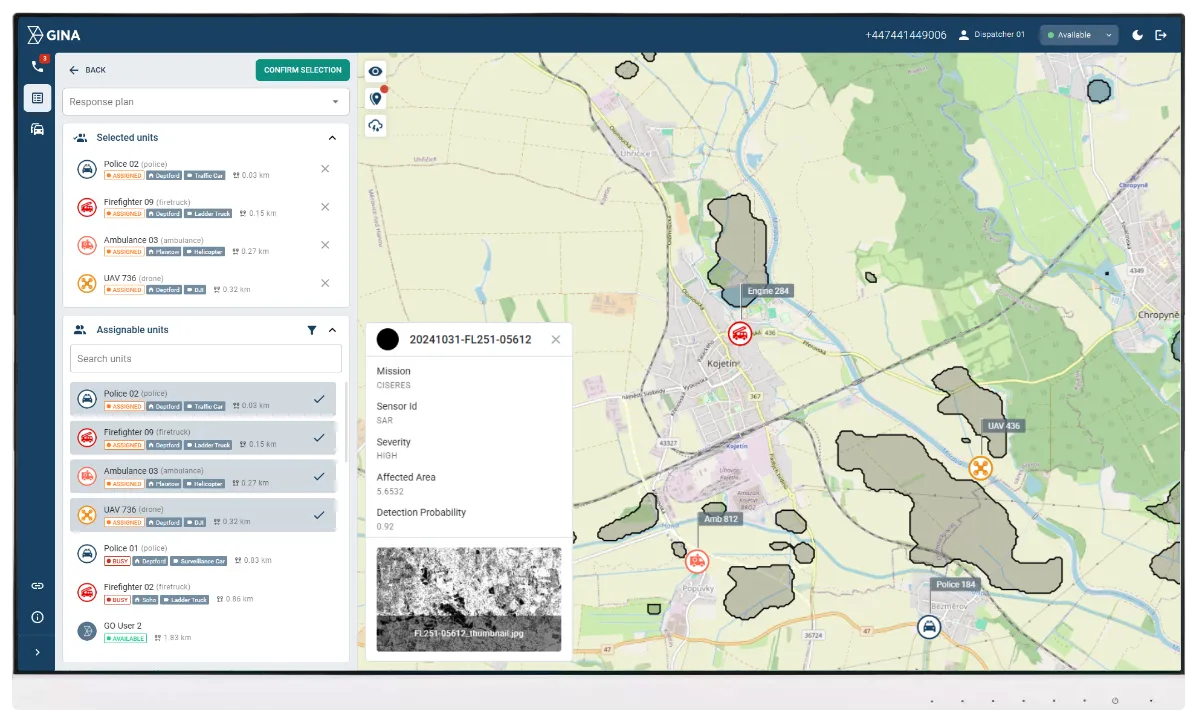Click the logout icon in the top bar
The width and height of the screenshot is (1200, 718).
(1161, 34)
